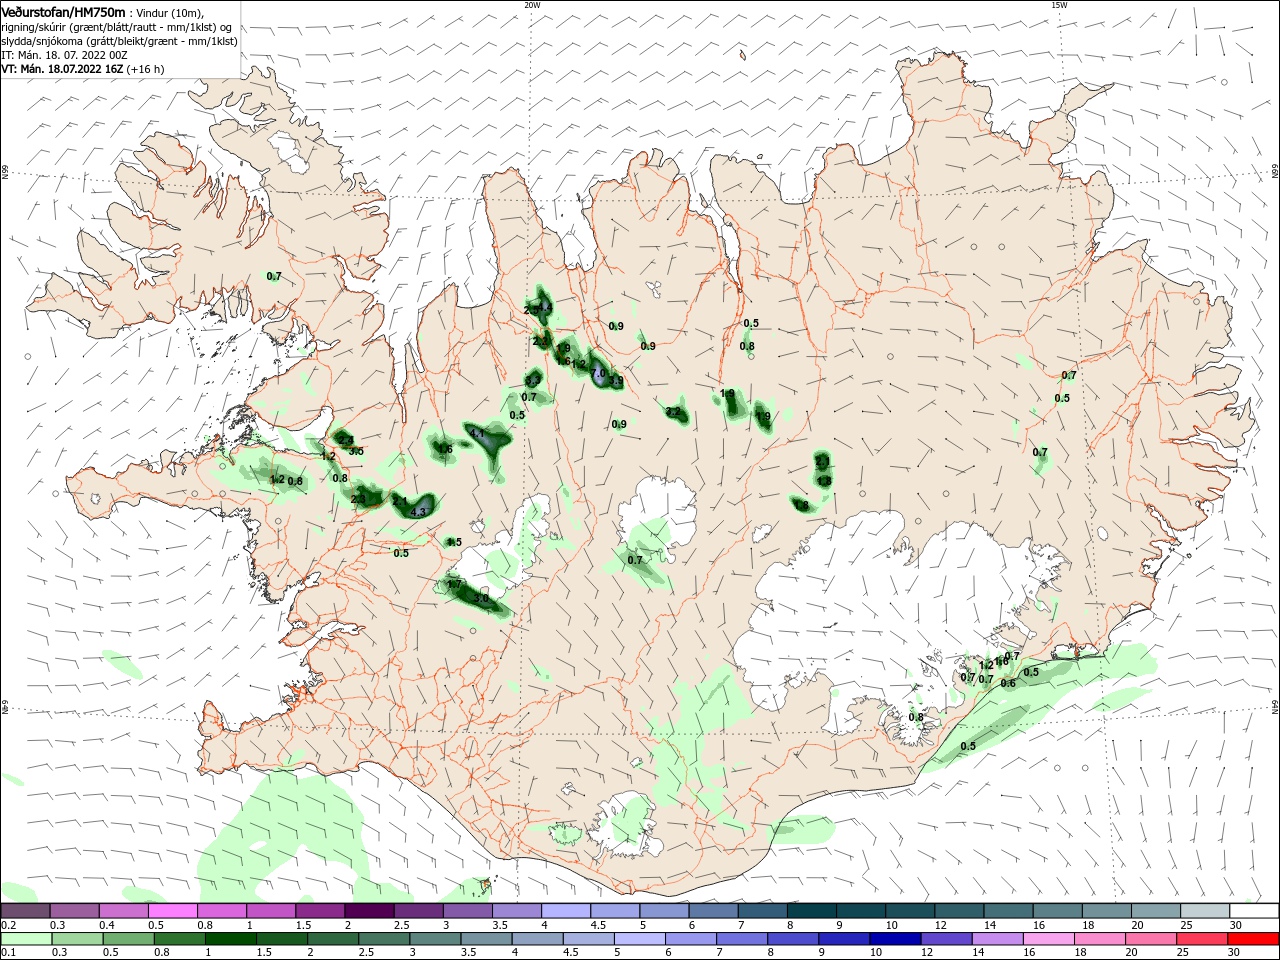Screen dimensions: 1280x960
Task: Select the violet swatch between 12 and 14 in bottom legend row
Action: [946, 939]
